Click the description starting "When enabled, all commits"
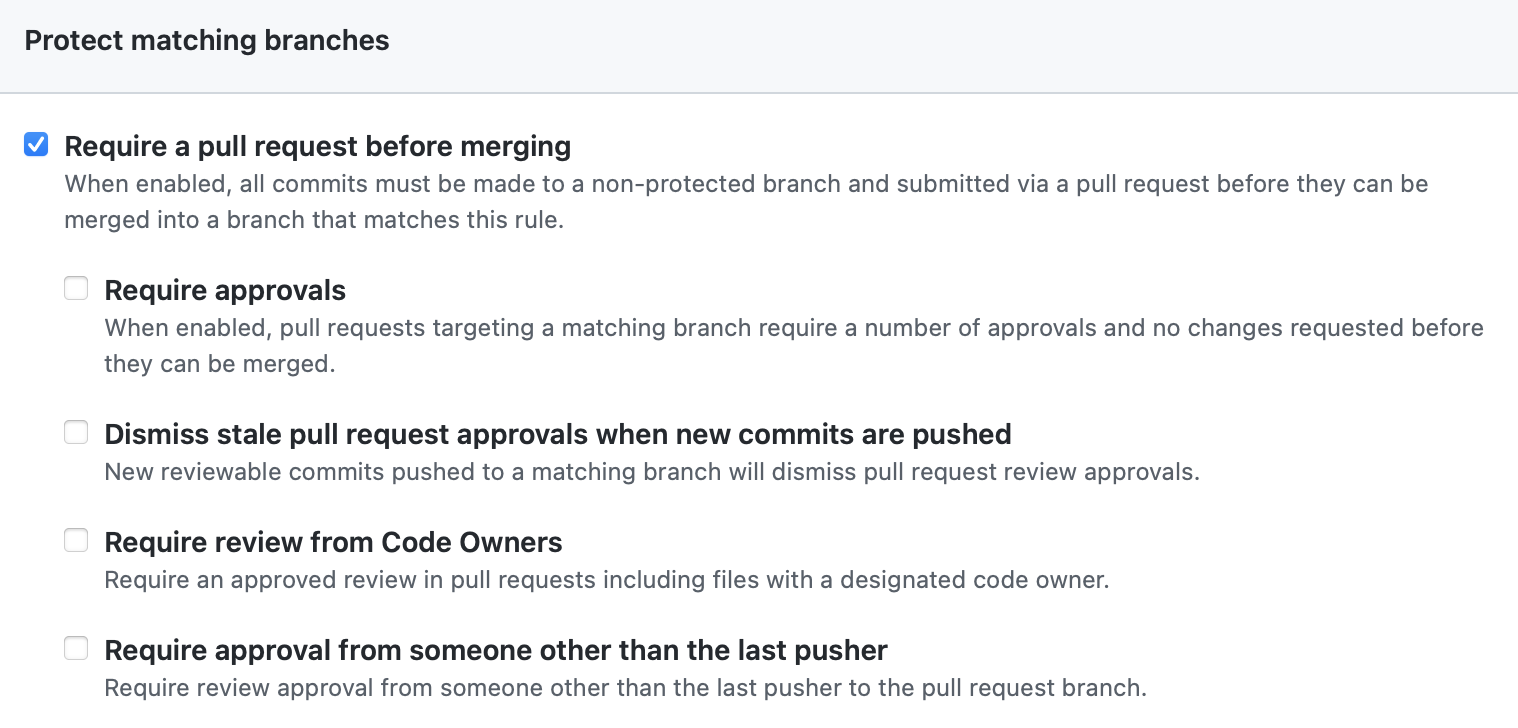 click(x=745, y=184)
